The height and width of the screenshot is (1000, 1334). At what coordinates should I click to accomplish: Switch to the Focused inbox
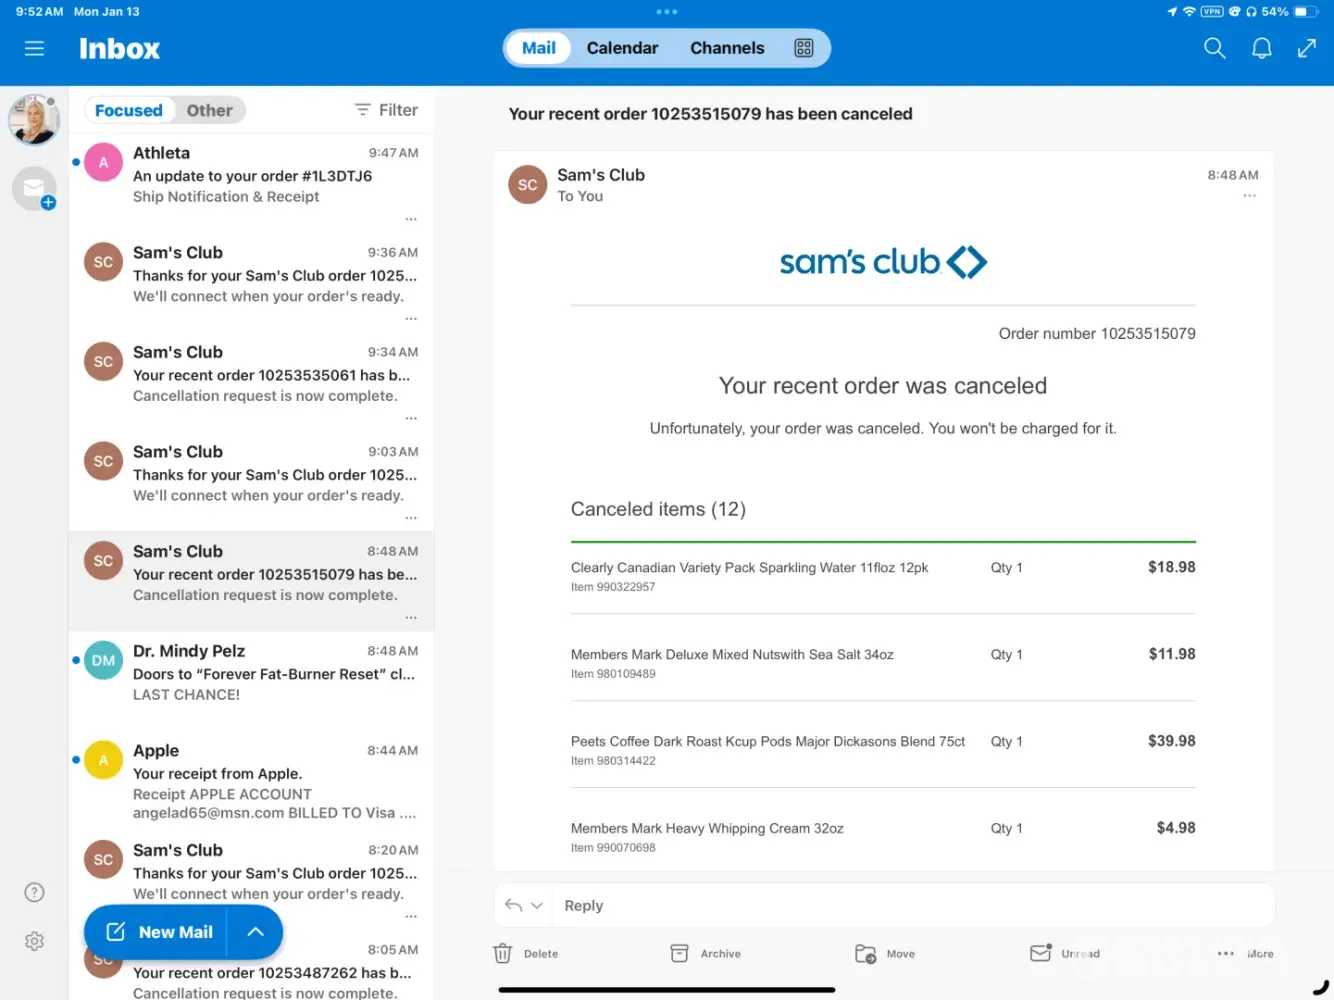pyautogui.click(x=128, y=110)
